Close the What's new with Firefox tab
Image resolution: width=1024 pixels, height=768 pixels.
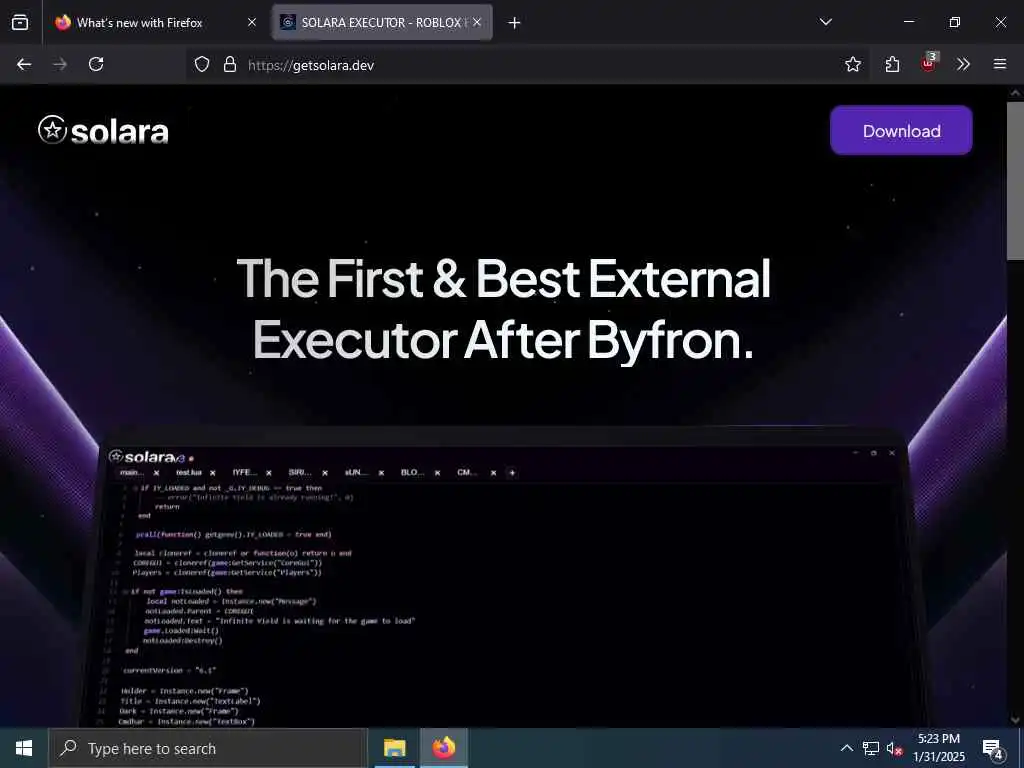point(252,23)
